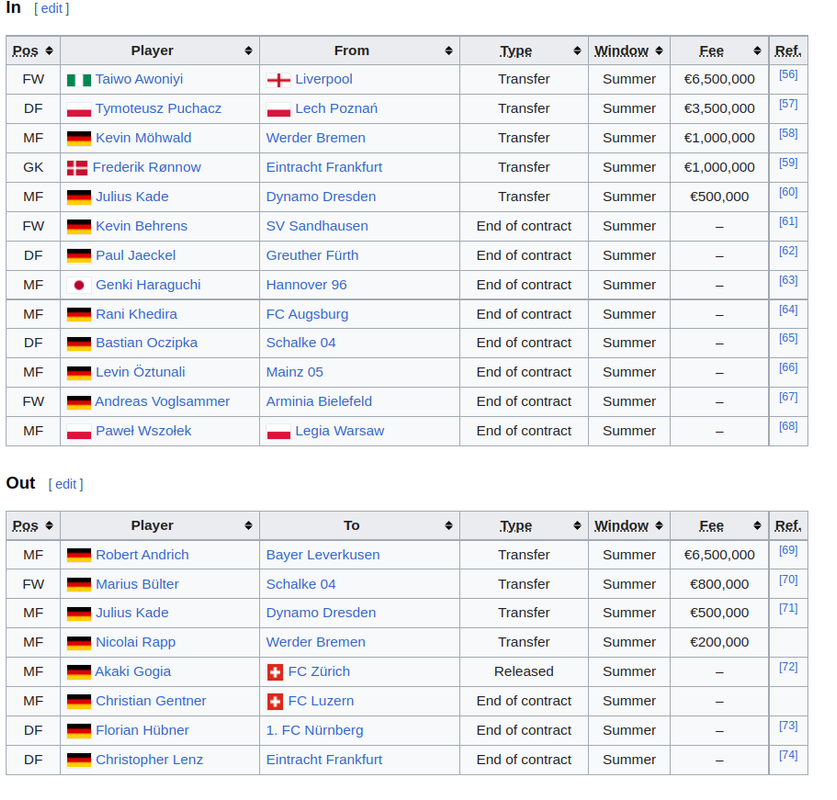
Task: Open the FC Augsburg club link
Action: pyautogui.click(x=307, y=314)
